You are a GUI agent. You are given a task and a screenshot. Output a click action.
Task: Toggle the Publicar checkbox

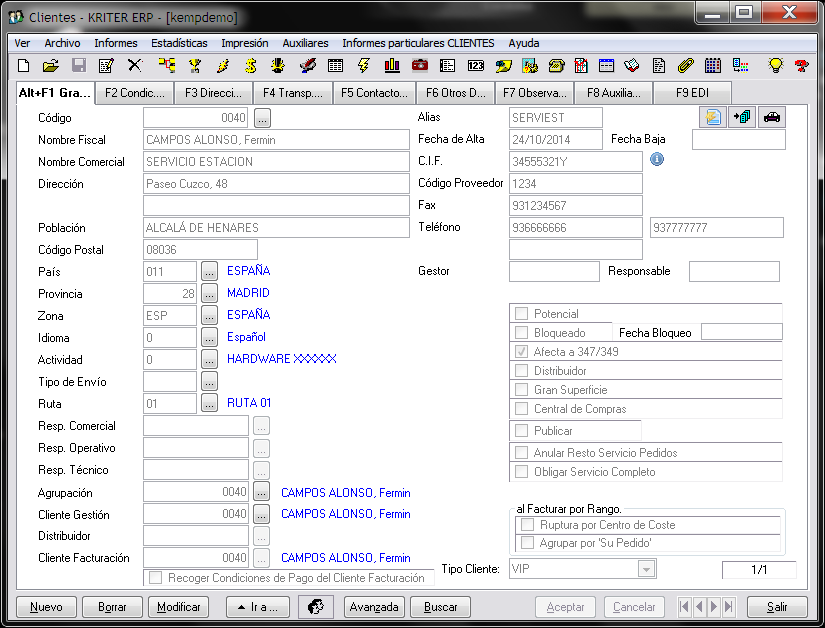click(x=521, y=430)
